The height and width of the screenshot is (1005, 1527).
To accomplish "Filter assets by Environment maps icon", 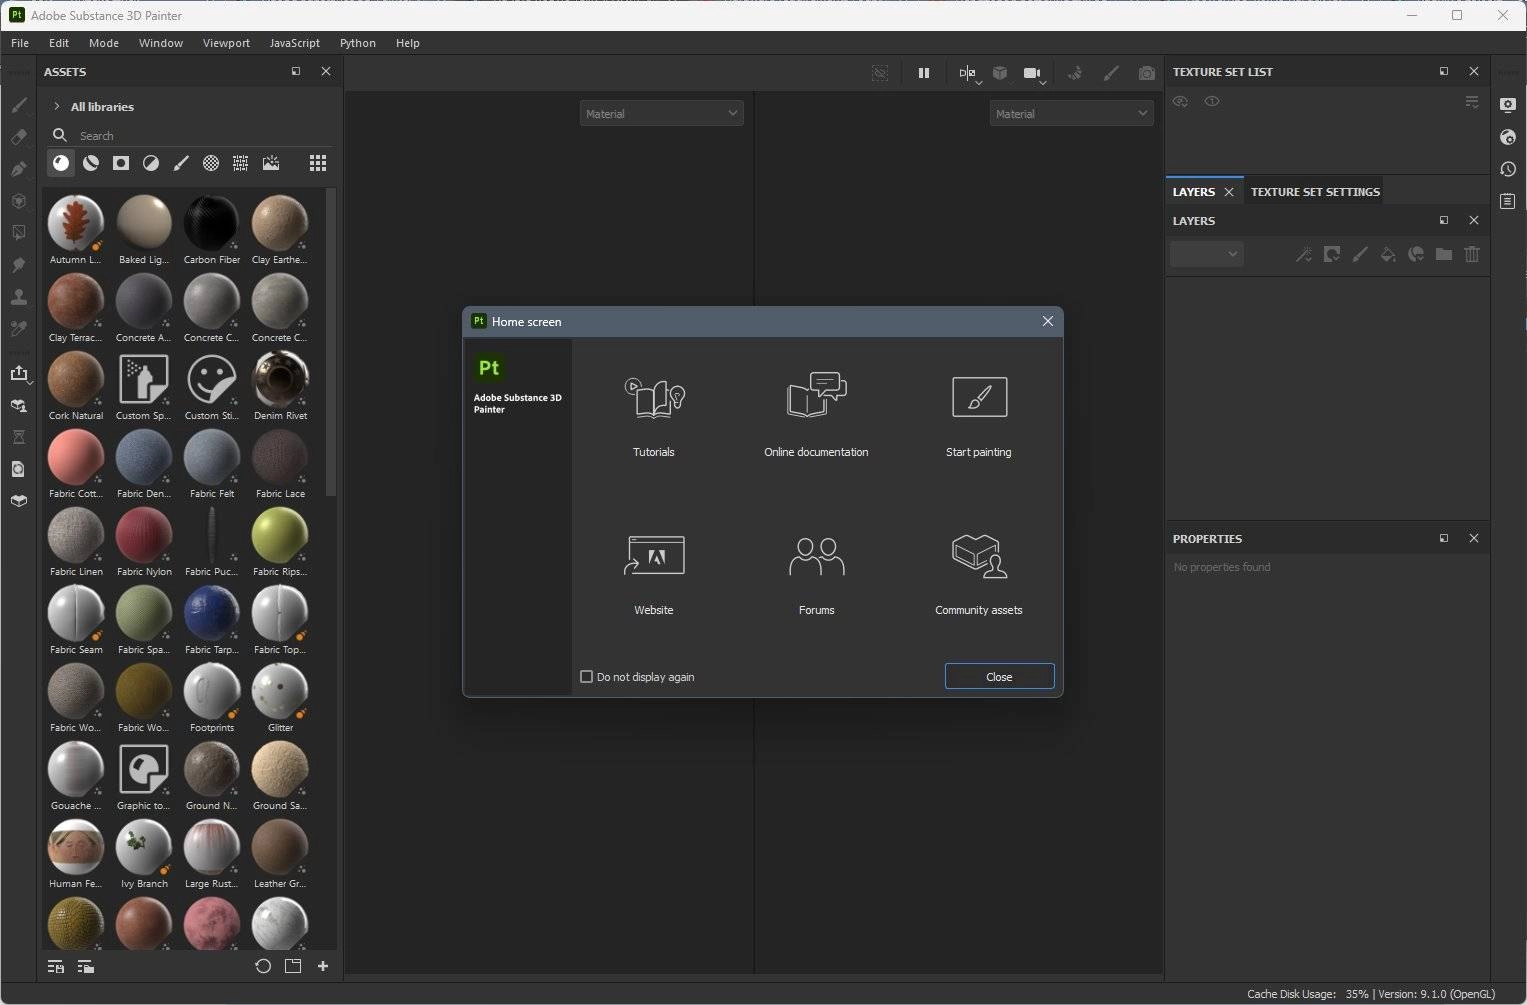I will (x=271, y=163).
